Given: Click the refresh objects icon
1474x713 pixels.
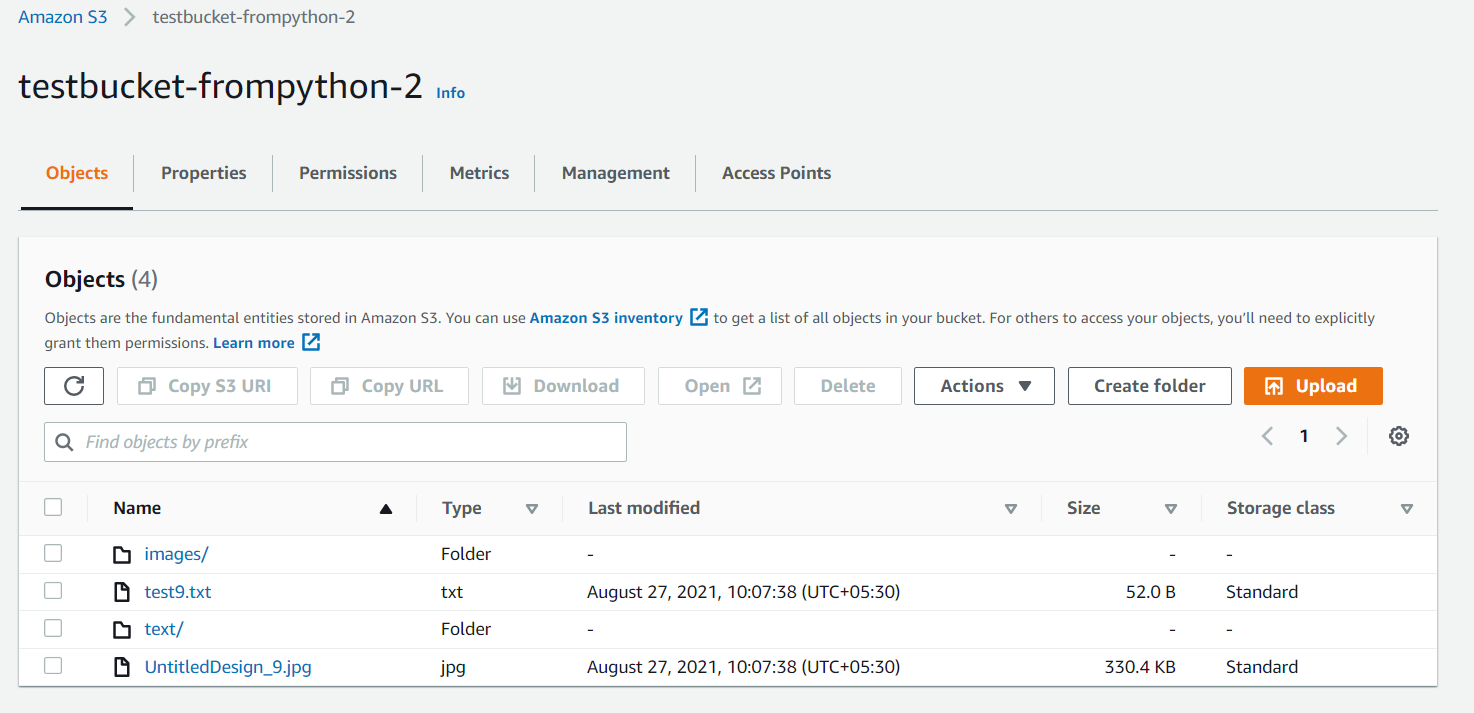Looking at the screenshot, I should (73, 385).
